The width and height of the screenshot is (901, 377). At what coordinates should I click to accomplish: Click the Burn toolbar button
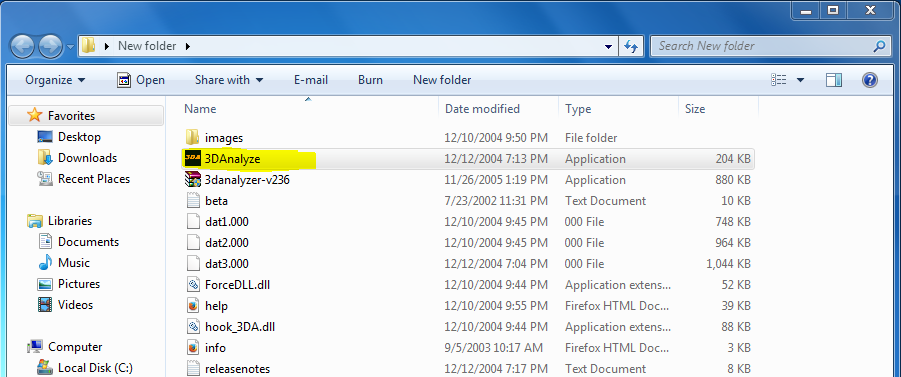[370, 80]
